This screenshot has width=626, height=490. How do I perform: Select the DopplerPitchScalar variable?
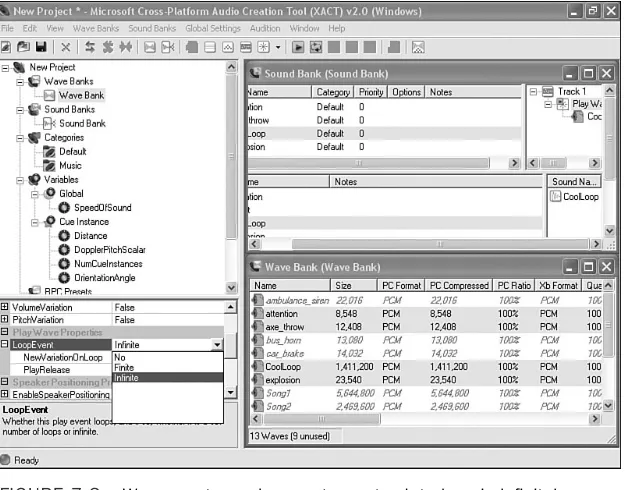[x=110, y=250]
